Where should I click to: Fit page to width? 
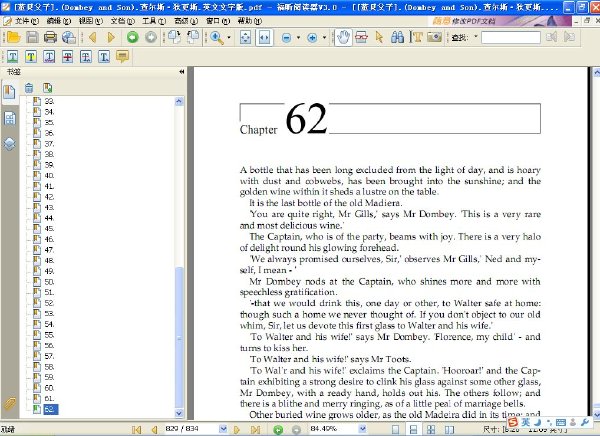pos(264,37)
